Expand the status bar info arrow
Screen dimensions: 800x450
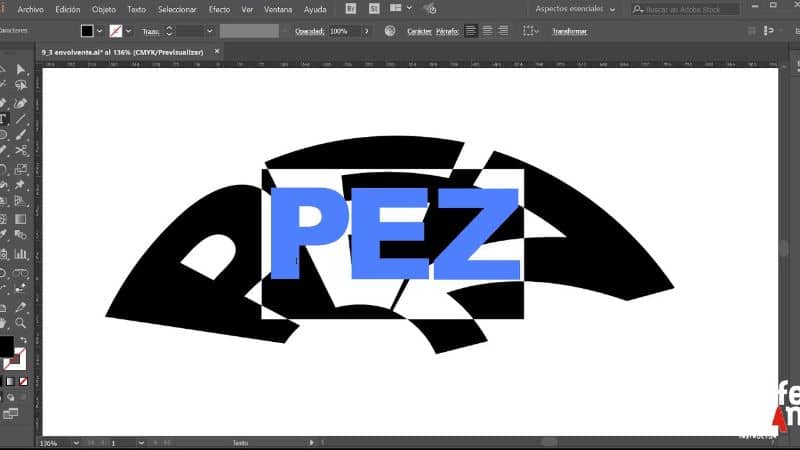pyautogui.click(x=311, y=442)
